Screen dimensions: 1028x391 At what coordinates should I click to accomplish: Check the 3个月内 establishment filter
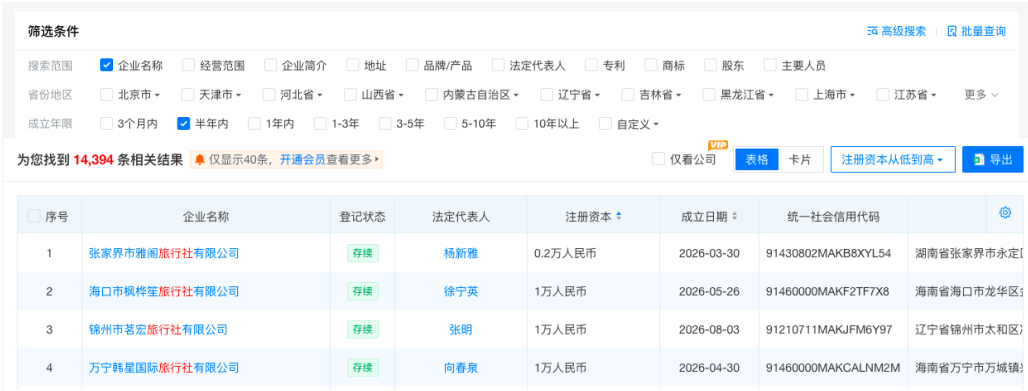[x=107, y=123]
